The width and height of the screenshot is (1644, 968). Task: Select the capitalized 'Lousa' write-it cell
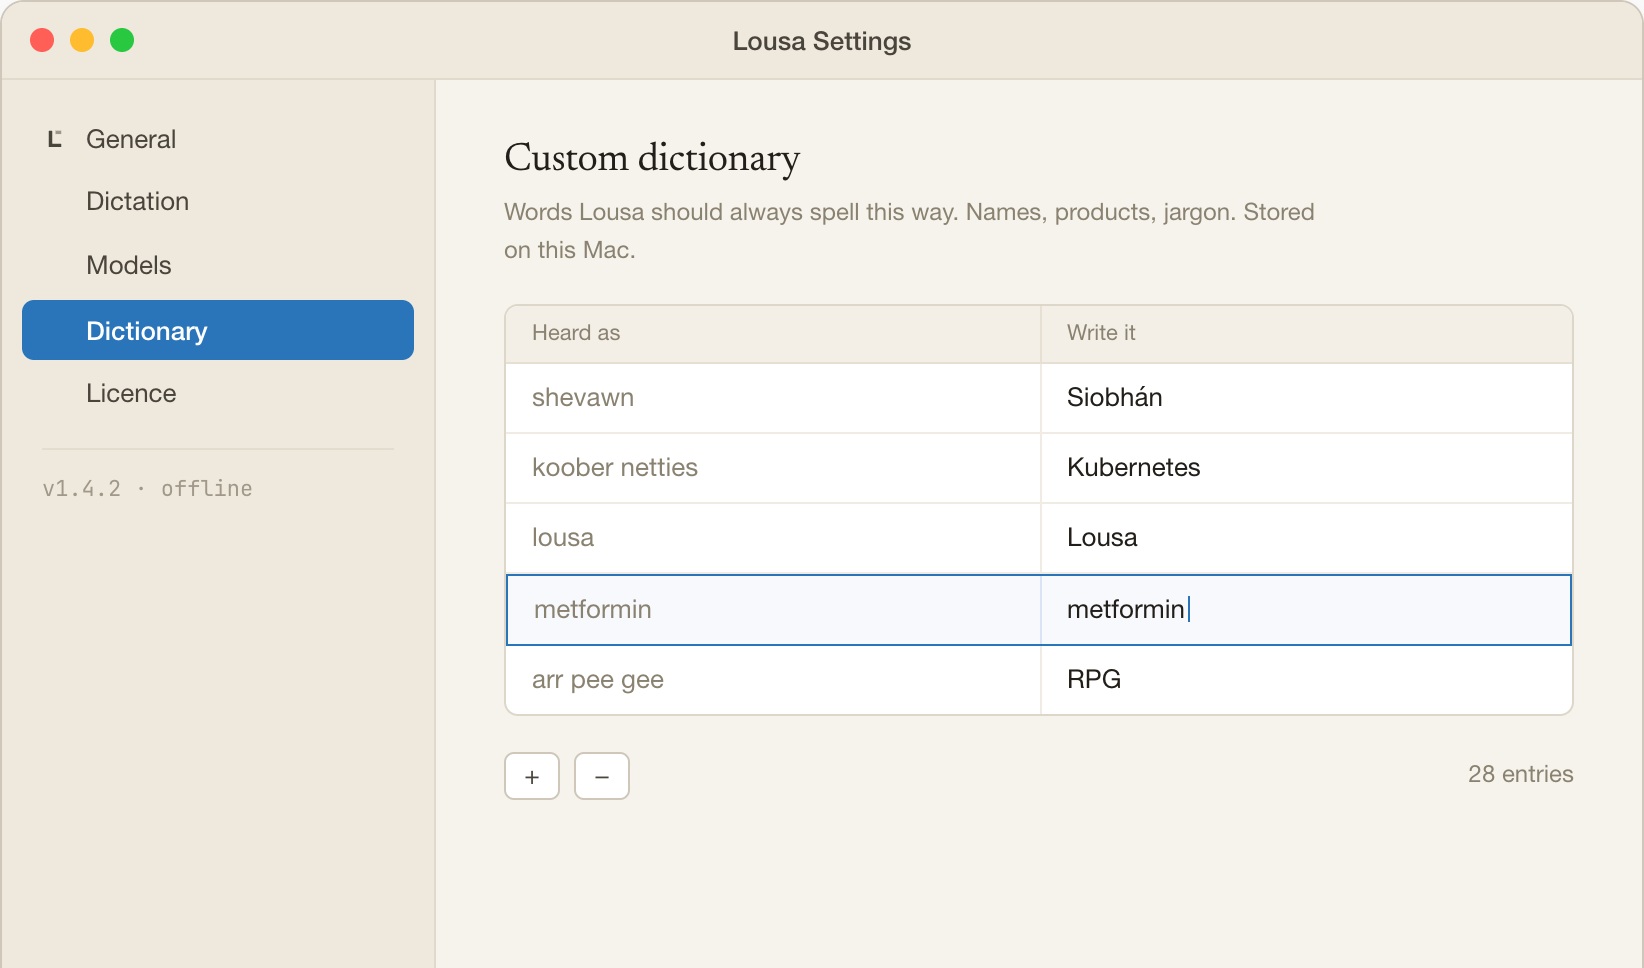click(x=1307, y=538)
